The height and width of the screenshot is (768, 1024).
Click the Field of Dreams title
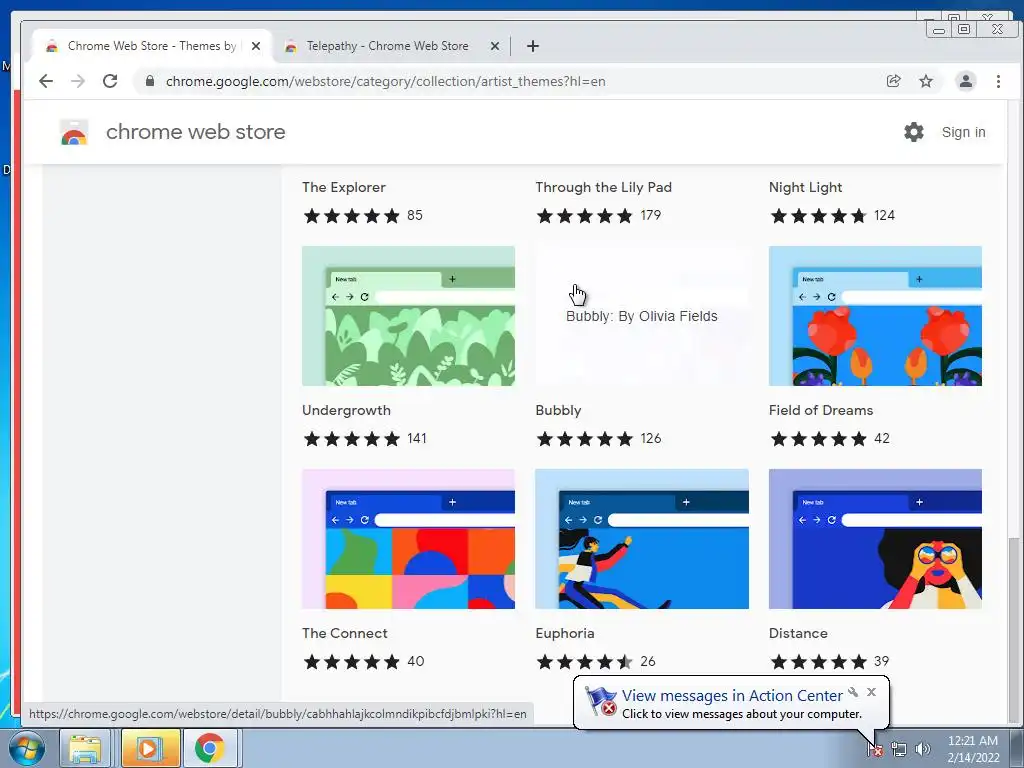tap(821, 410)
